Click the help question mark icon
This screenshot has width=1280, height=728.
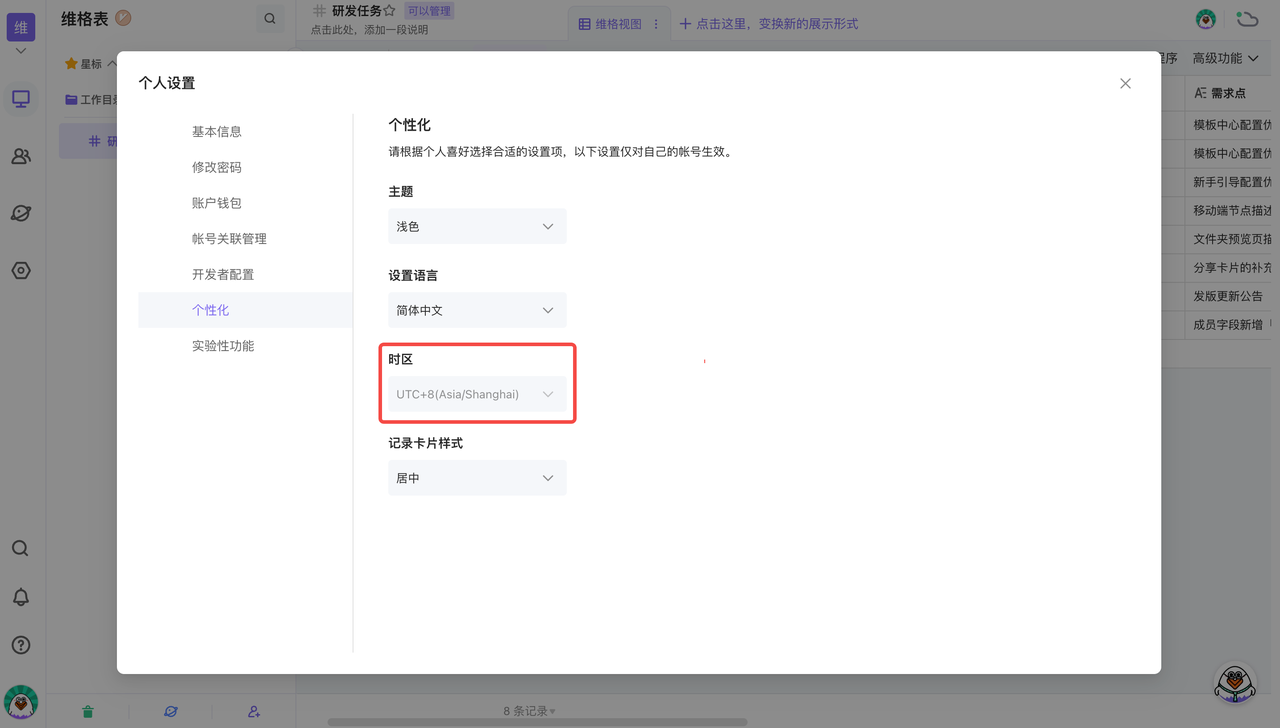coord(20,645)
